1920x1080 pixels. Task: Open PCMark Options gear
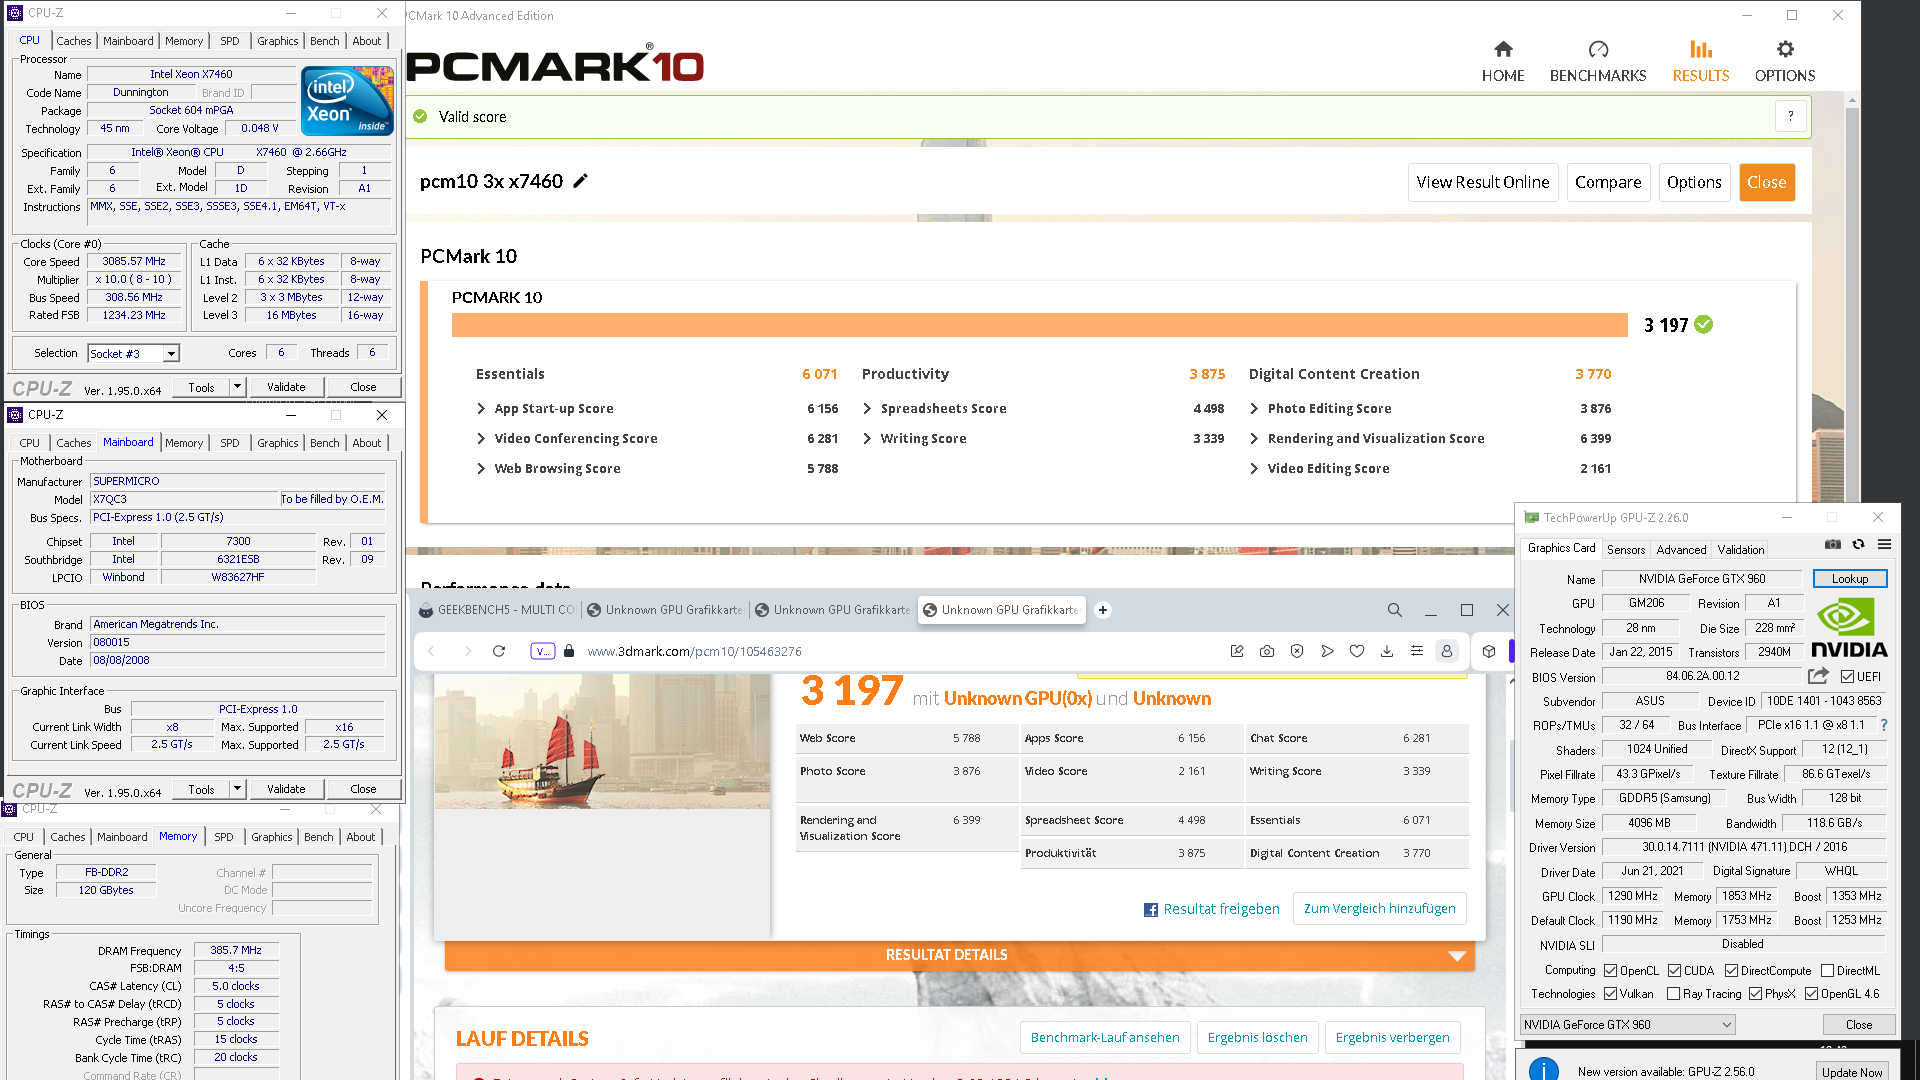pos(1785,62)
